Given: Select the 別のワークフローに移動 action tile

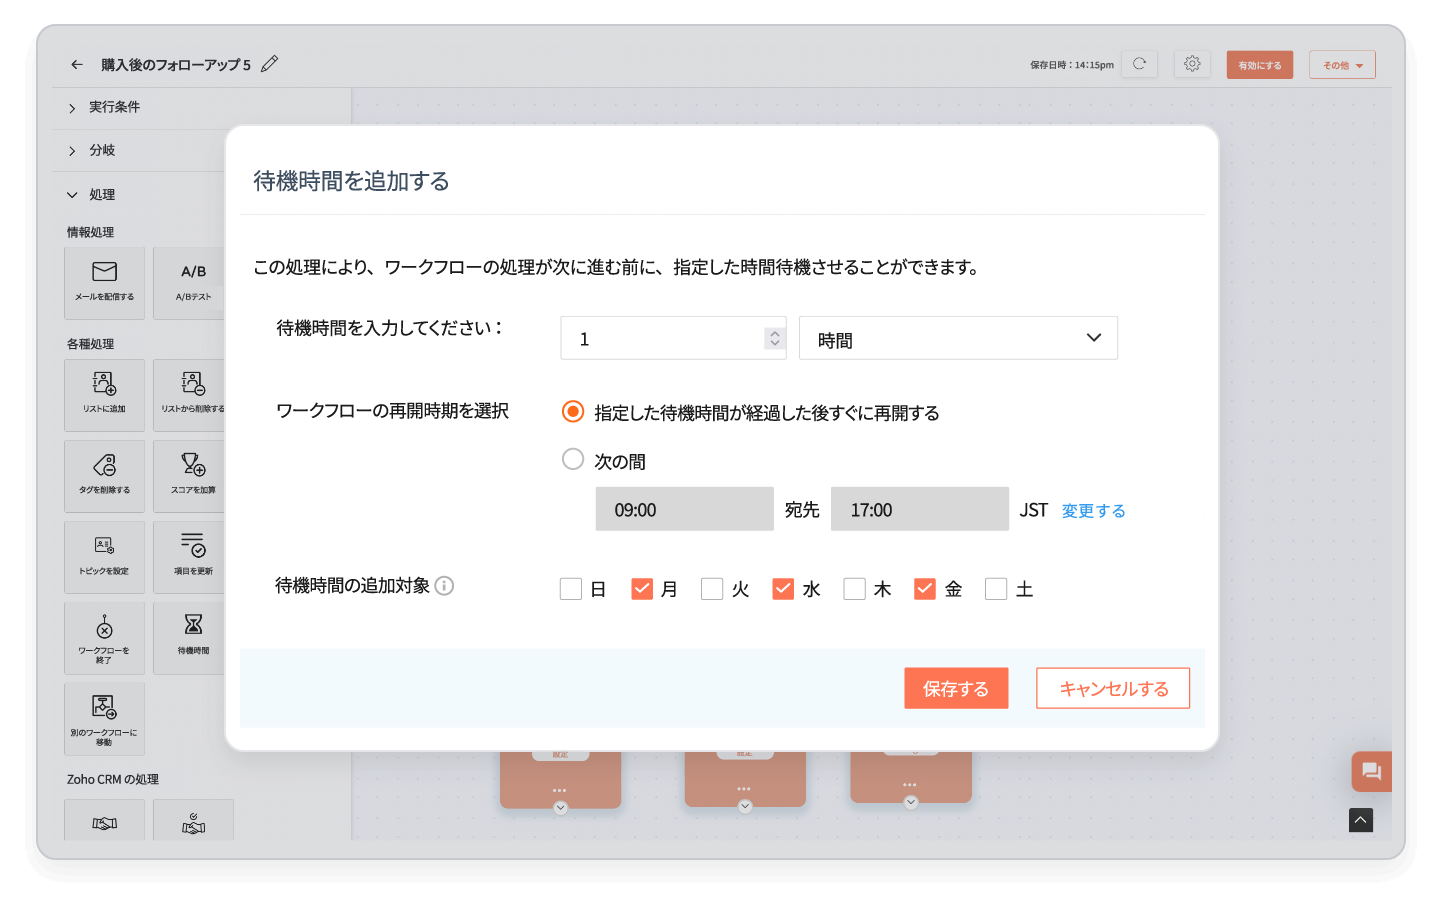Looking at the screenshot, I should coord(104,720).
